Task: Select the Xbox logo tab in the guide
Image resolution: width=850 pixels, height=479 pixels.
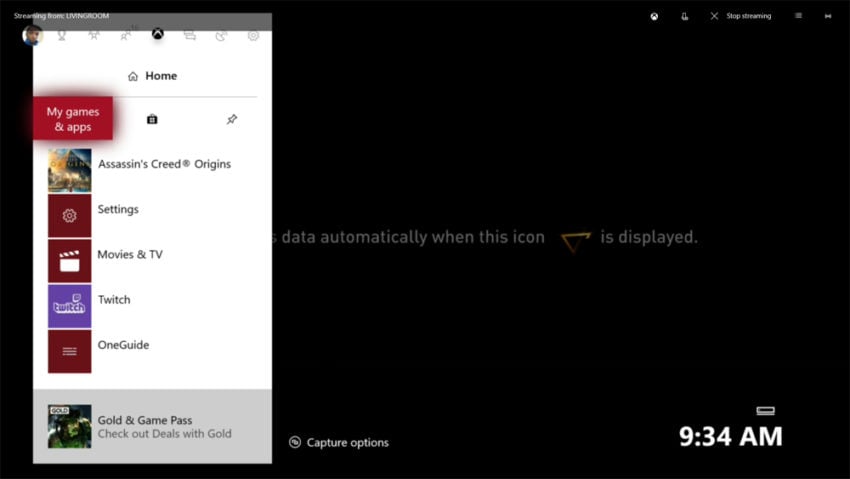Action: tap(158, 34)
